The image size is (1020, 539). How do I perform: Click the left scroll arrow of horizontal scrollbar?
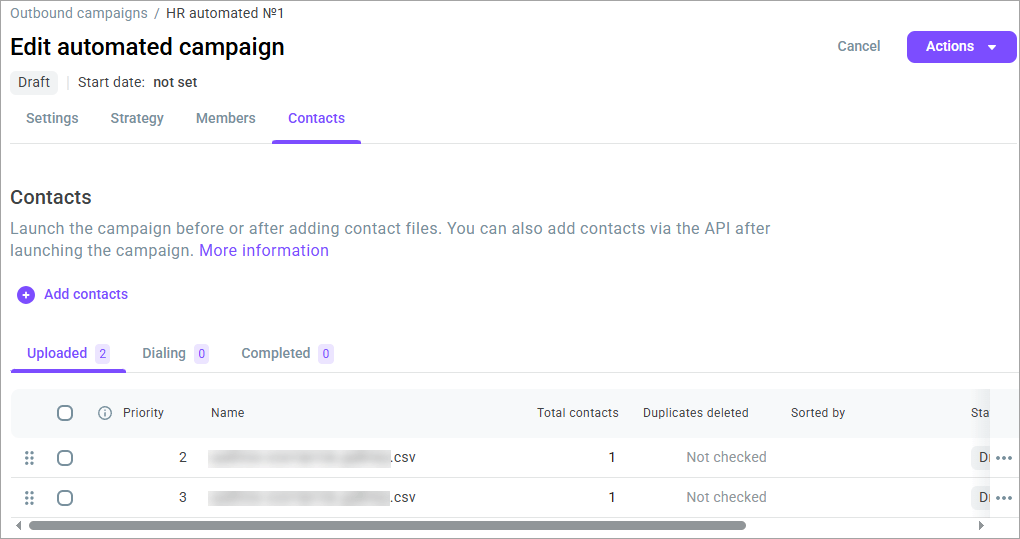pos(18,525)
